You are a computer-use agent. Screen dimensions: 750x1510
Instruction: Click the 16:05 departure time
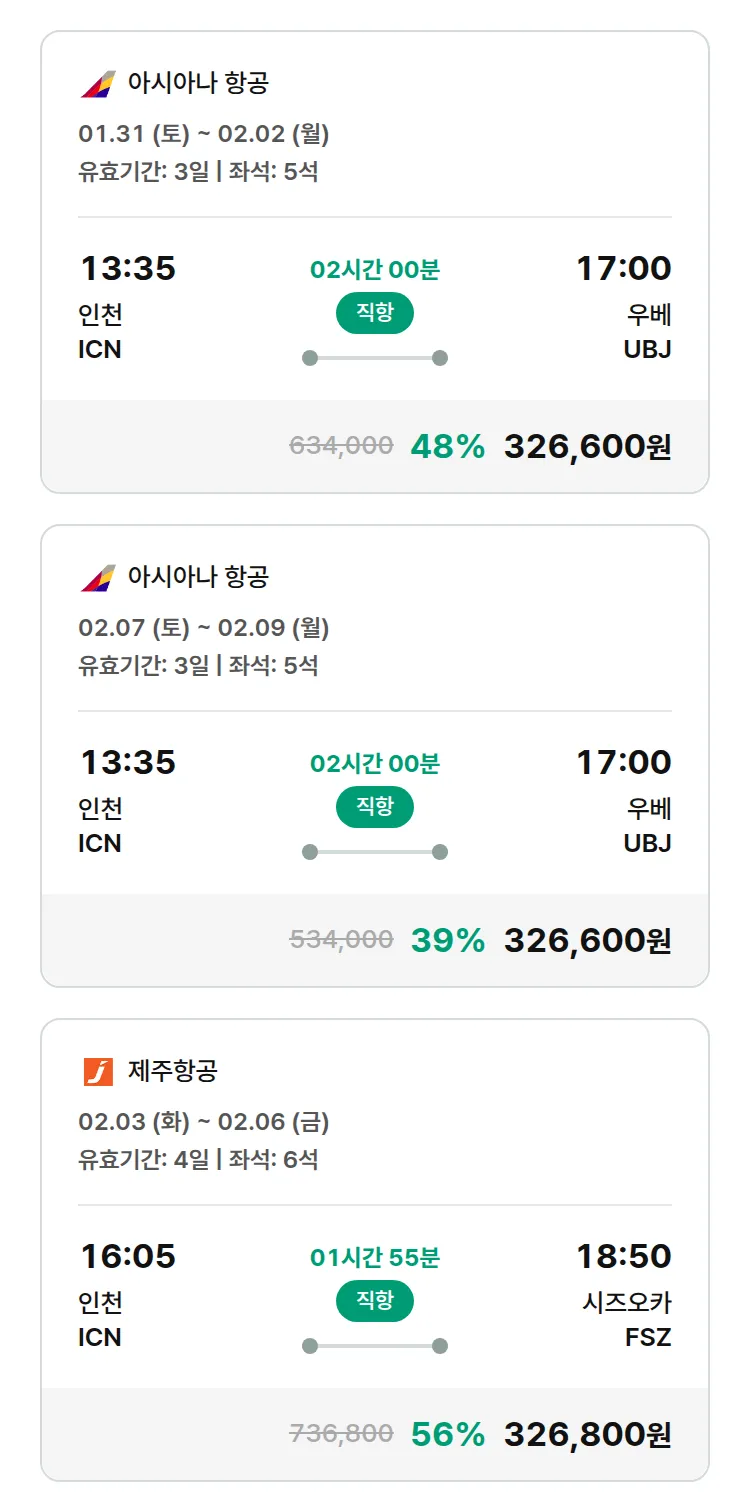click(x=127, y=1256)
